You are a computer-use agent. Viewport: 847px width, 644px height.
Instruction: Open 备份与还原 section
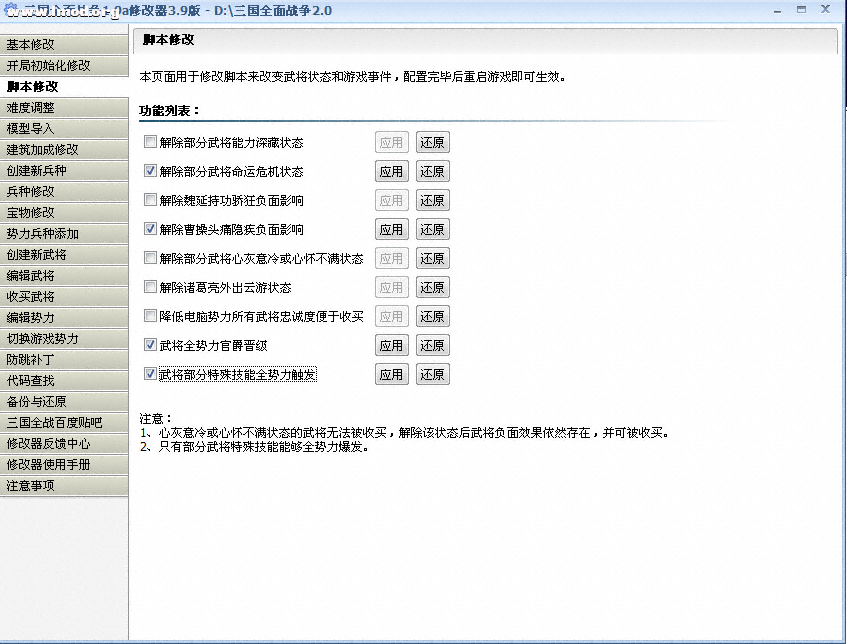[64, 401]
